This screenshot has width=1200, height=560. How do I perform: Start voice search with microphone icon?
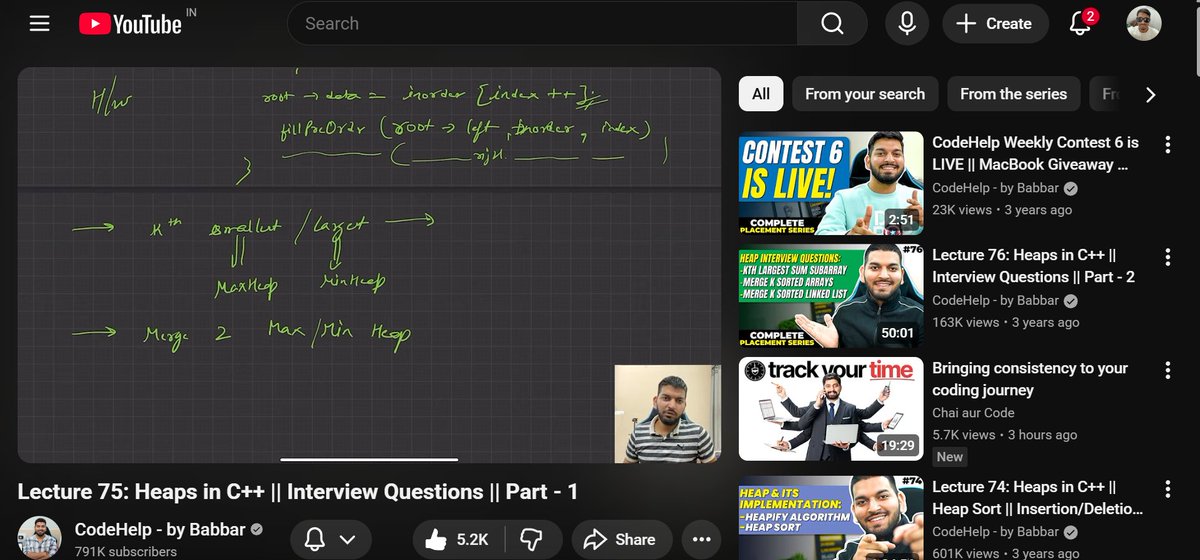pos(907,24)
